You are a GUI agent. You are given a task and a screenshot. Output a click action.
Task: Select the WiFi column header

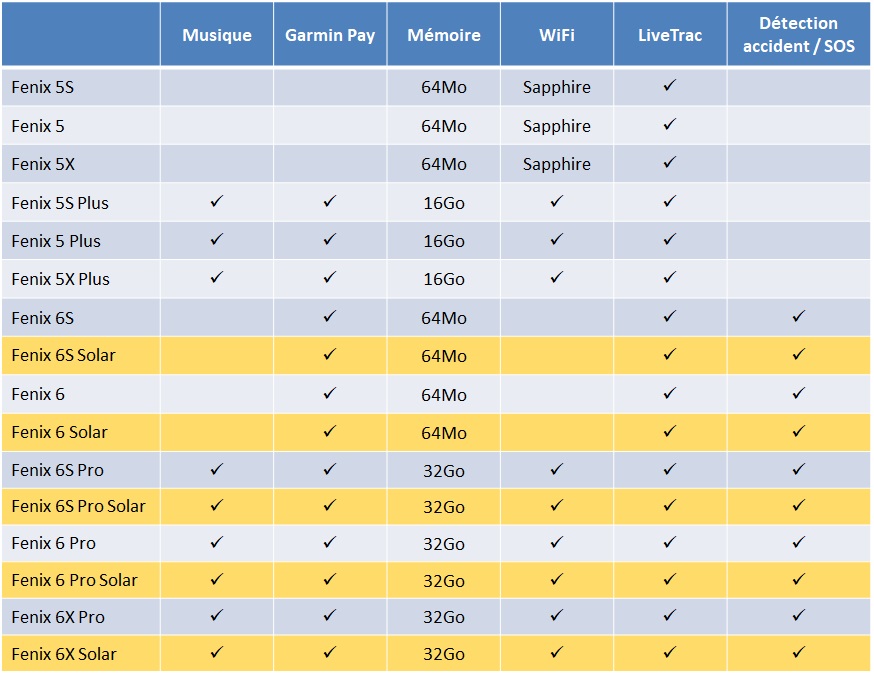pyautogui.click(x=556, y=35)
